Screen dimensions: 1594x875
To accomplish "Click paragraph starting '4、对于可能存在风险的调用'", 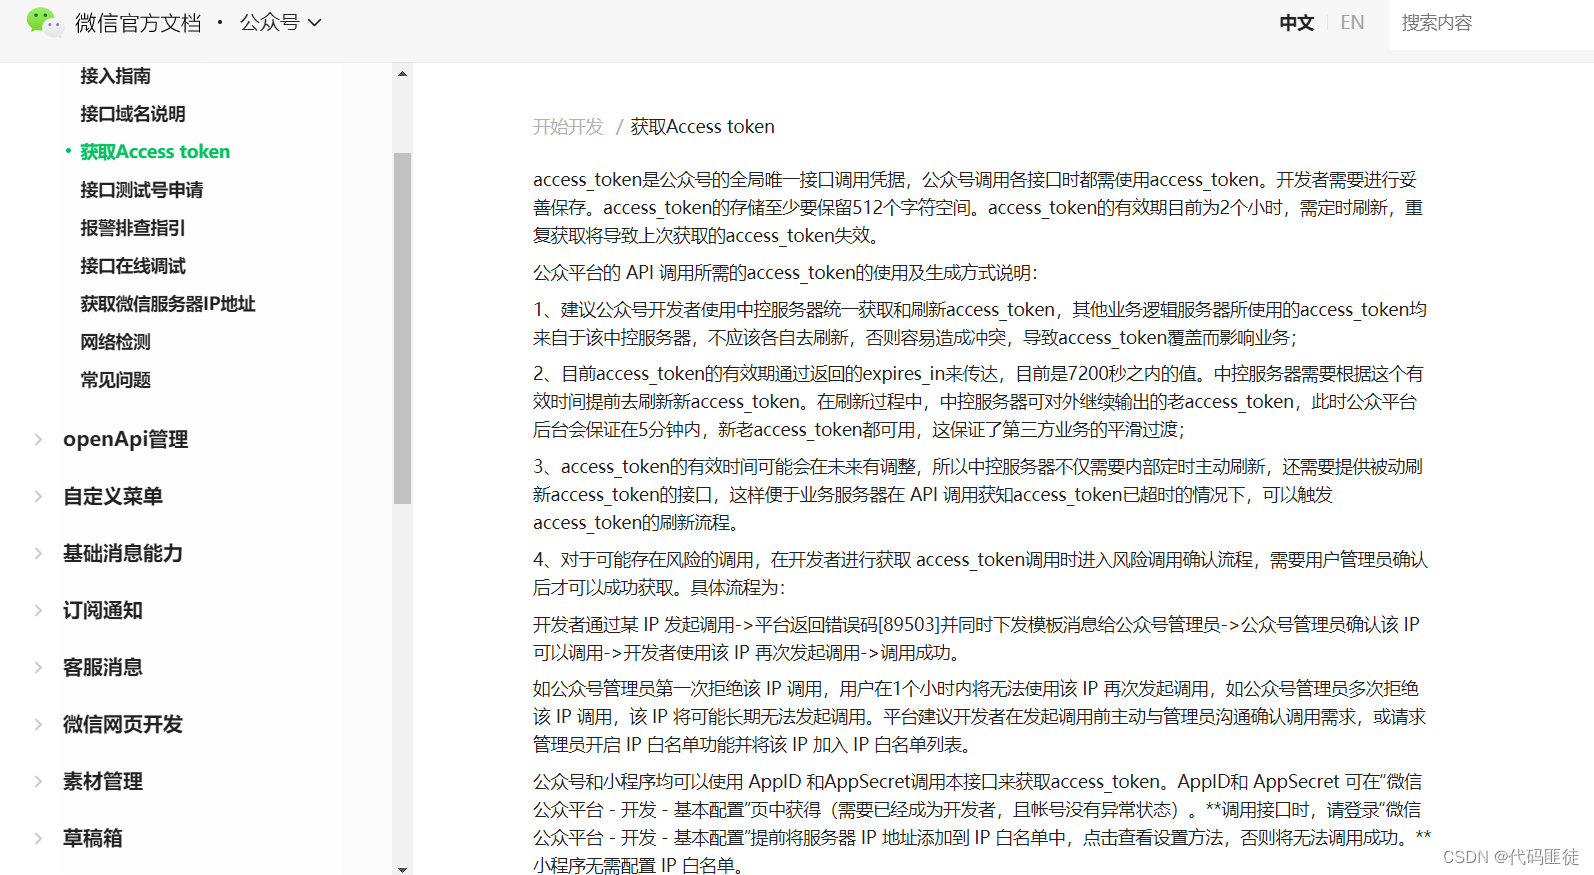I will coord(980,574).
